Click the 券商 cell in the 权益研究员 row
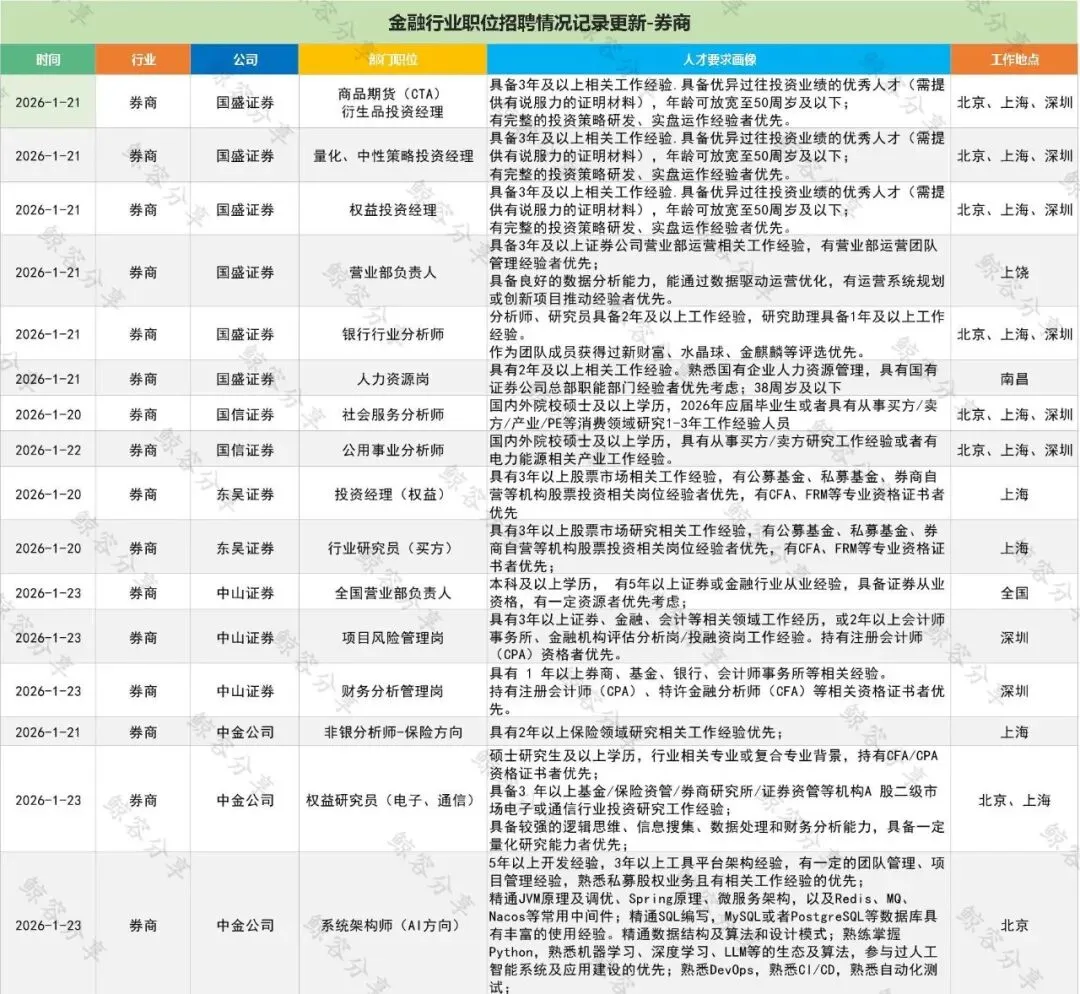 [x=143, y=800]
